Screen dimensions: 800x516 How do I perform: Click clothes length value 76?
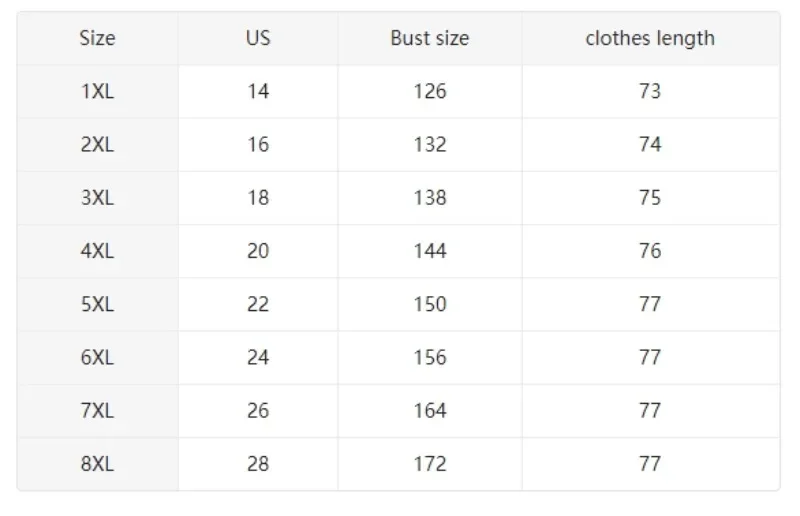point(650,251)
